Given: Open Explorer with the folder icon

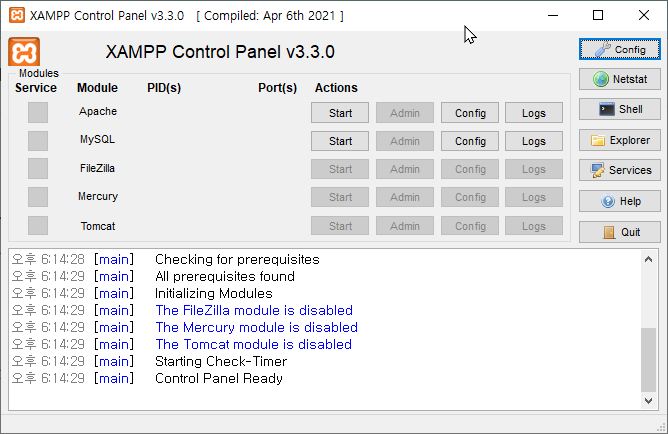Looking at the screenshot, I should pos(619,140).
